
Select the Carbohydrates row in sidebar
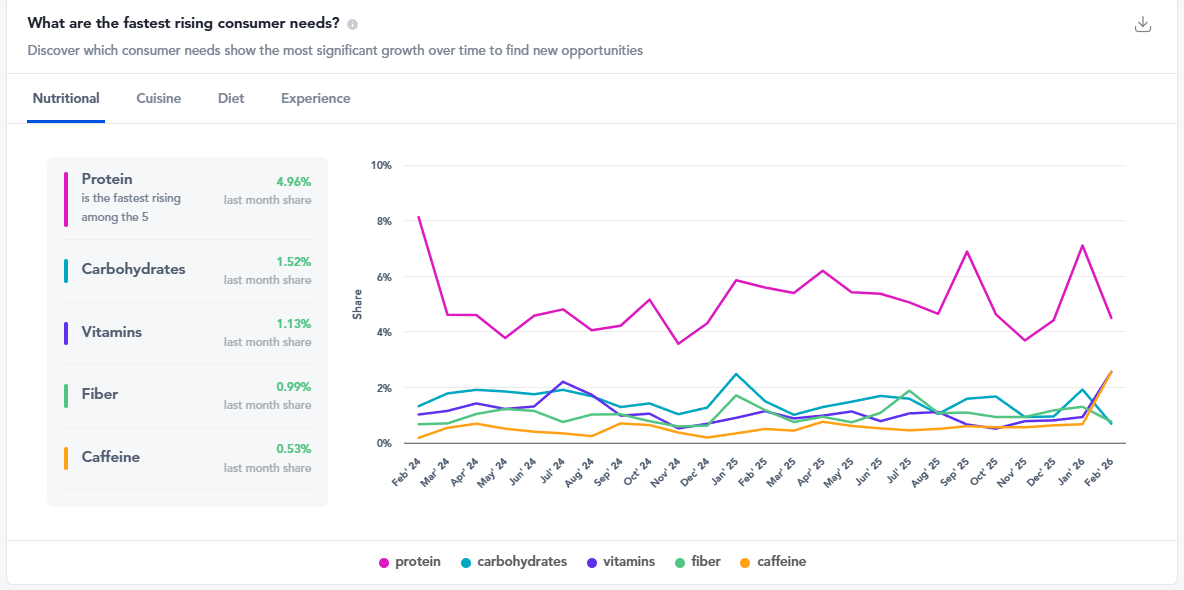[x=187, y=270]
